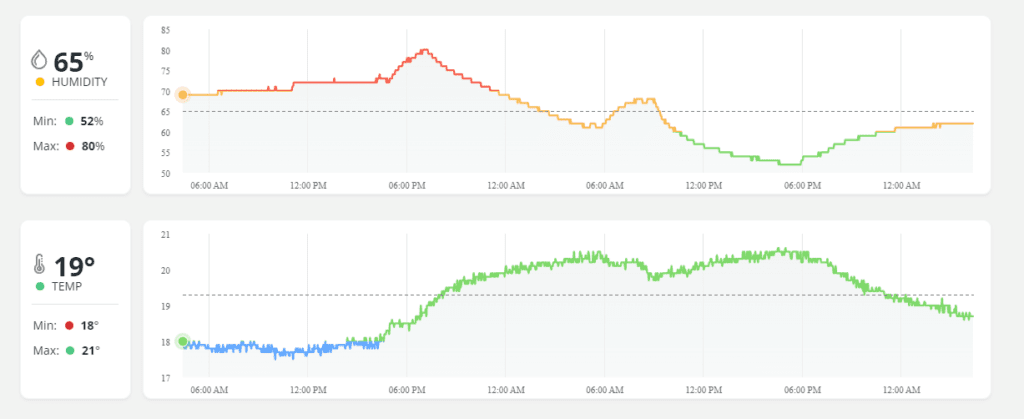Click the 18° minimum temperature value
This screenshot has width=1024, height=419.
click(x=89, y=326)
